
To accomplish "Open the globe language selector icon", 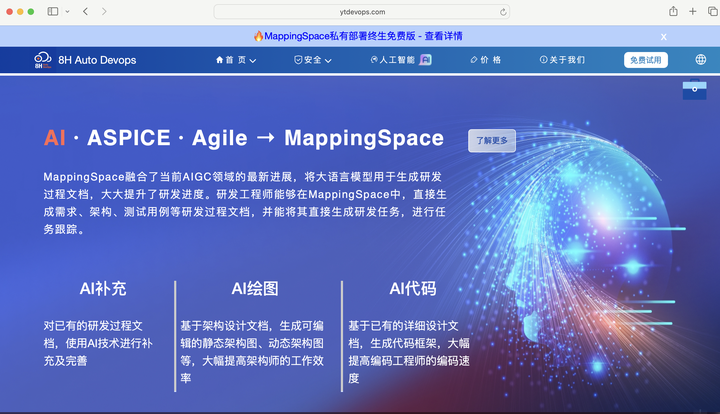I will 700,60.
